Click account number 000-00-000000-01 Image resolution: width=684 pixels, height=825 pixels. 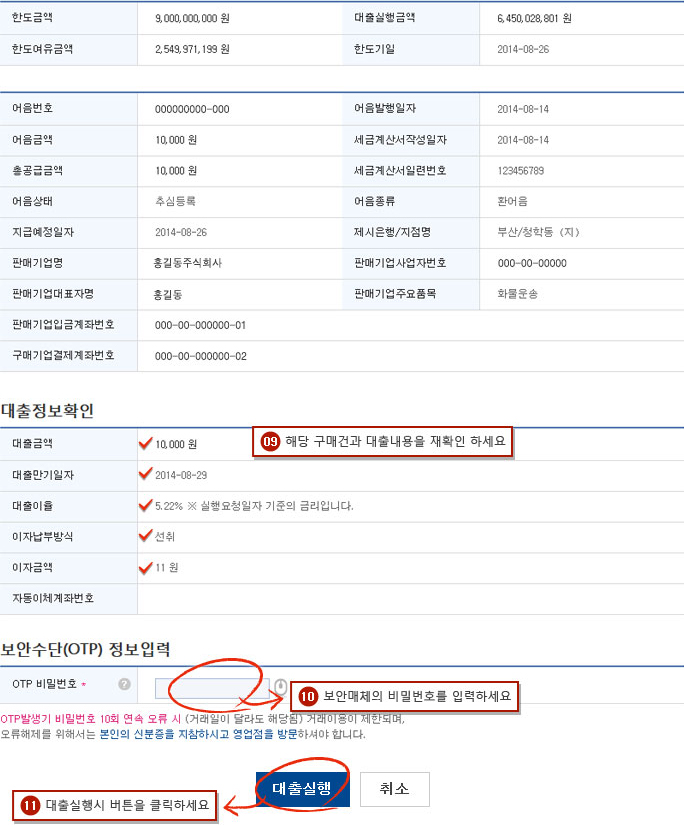[x=200, y=326]
